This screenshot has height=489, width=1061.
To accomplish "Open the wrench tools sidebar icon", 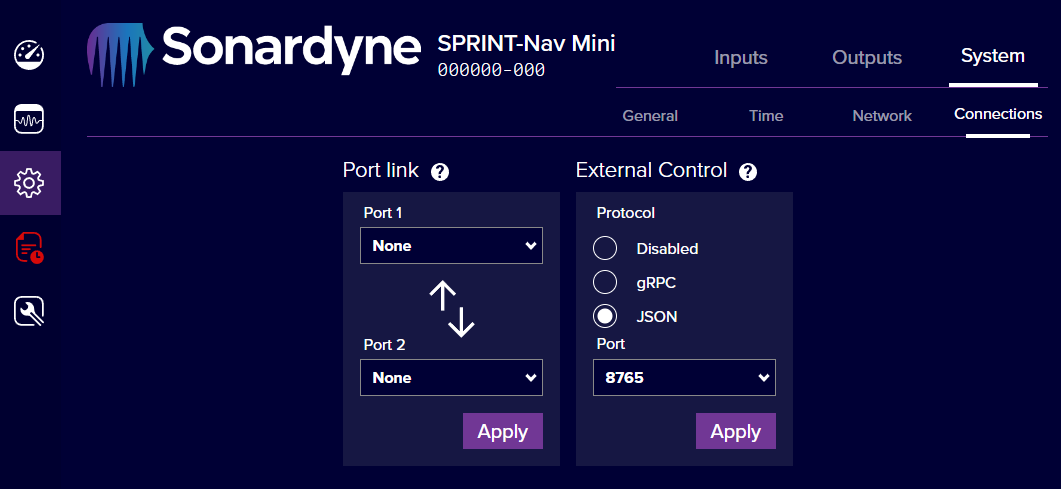I will click(29, 313).
